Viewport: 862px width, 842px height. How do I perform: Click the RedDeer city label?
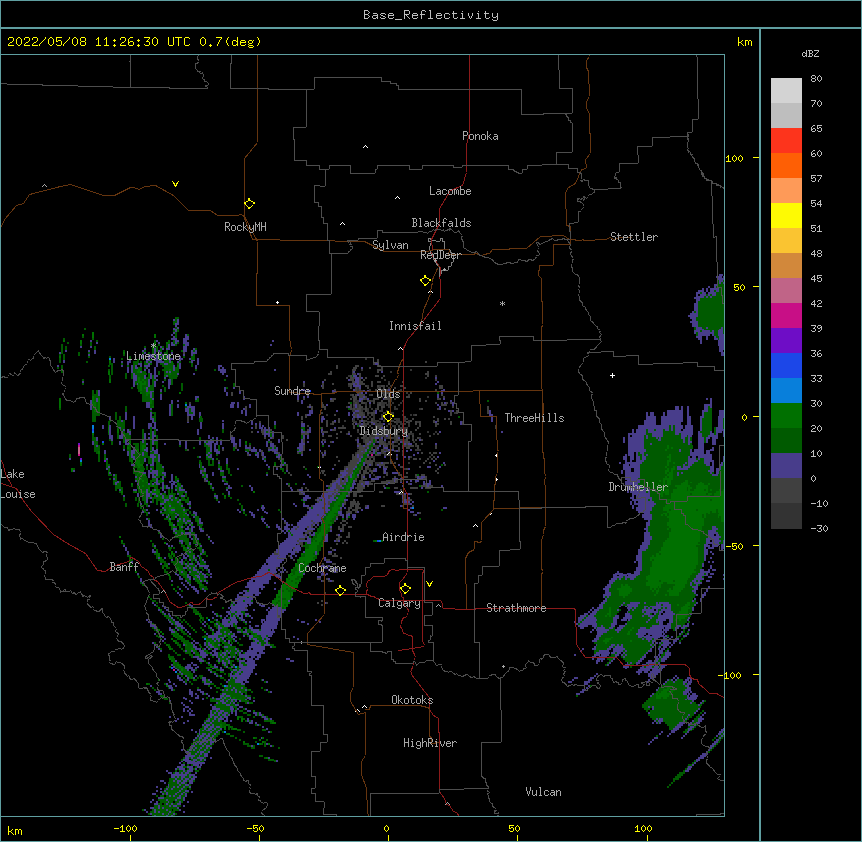(440, 255)
